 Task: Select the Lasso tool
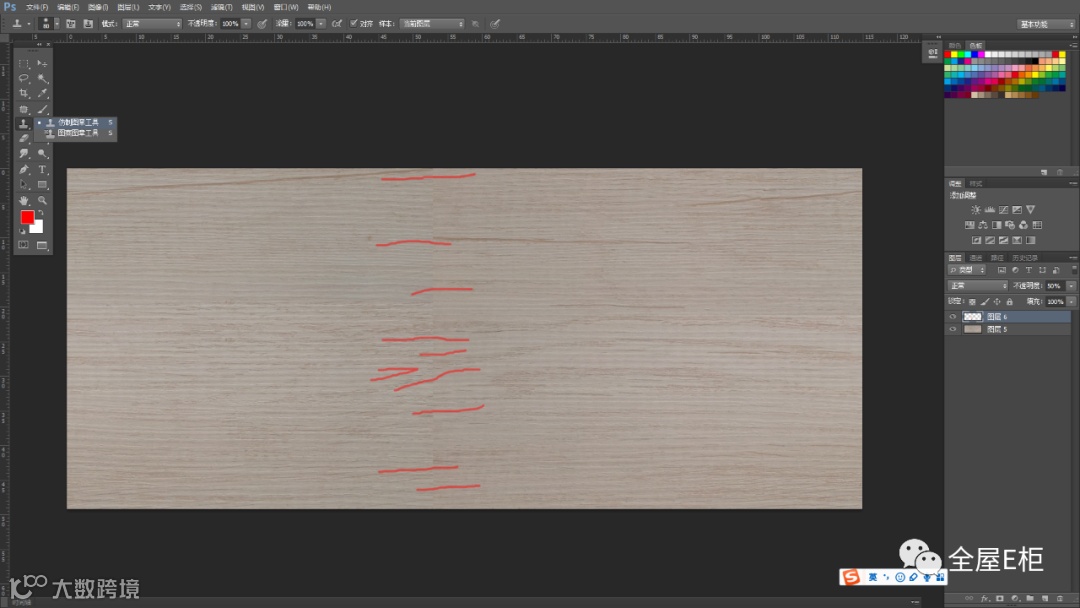23,78
